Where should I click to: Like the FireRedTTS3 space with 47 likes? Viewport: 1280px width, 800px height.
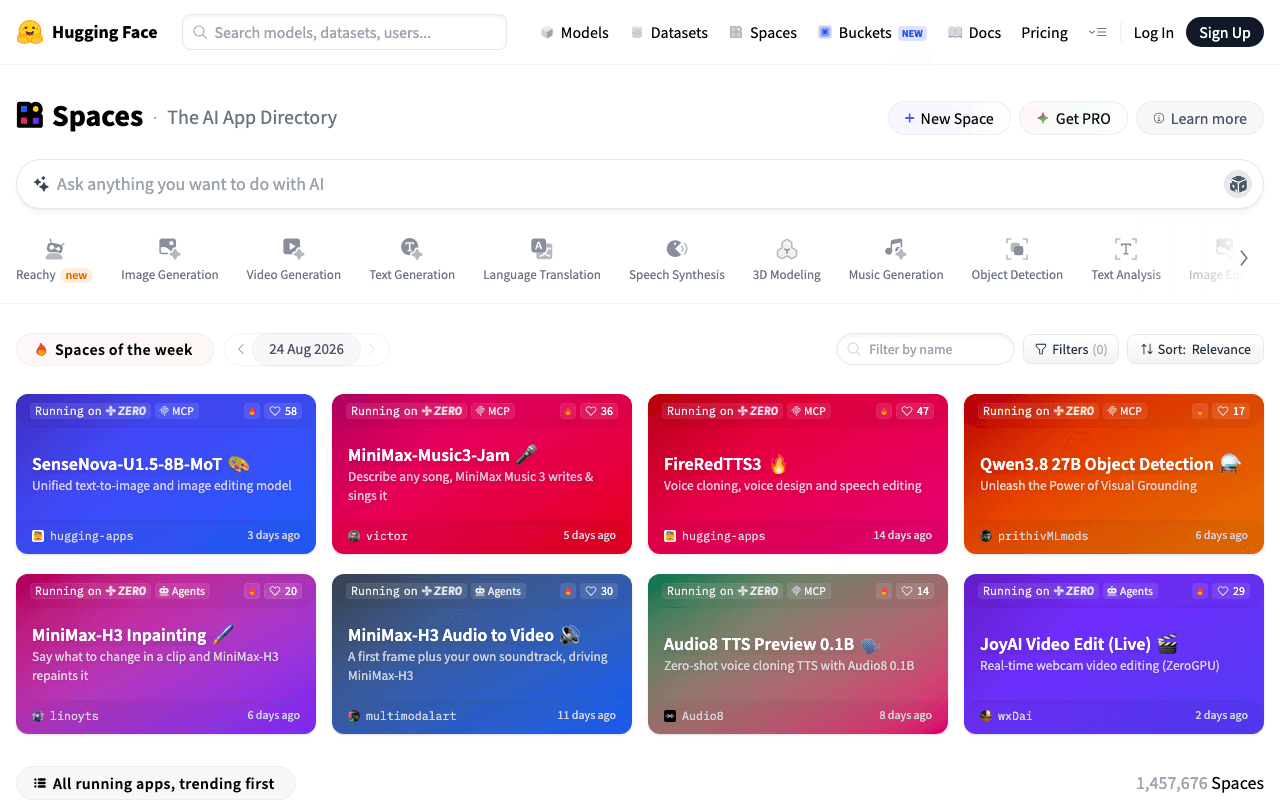click(x=916, y=411)
